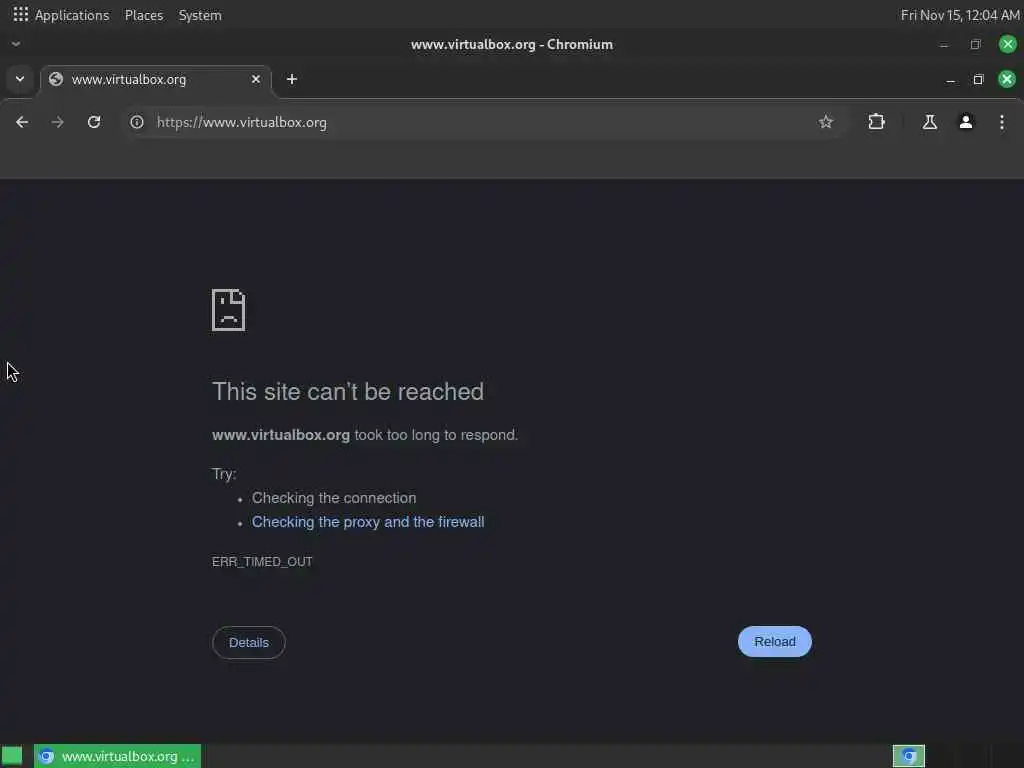Select the ERR_TIMED_OUT error code text
1024x768 pixels.
262,562
